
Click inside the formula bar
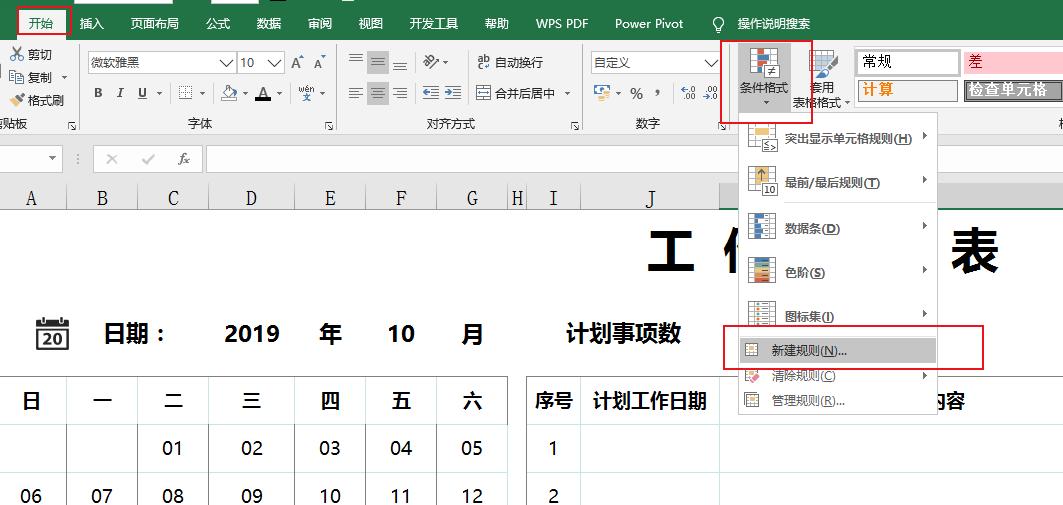pyautogui.click(x=635, y=159)
